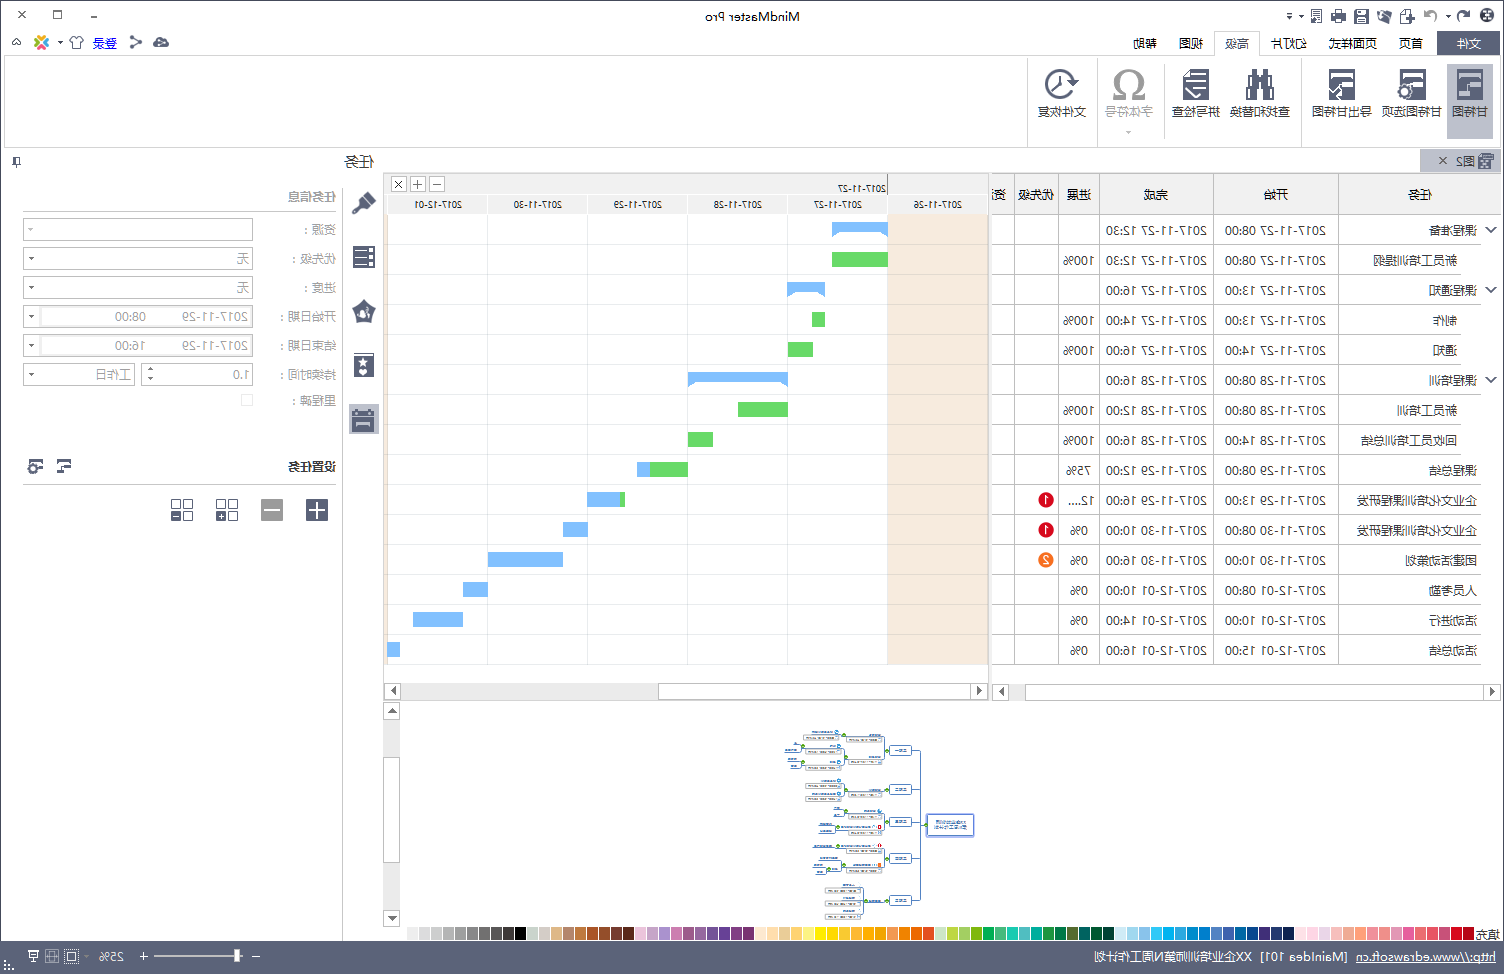Viewport: 1504px width, 974px height.
Task: Click the open file icon in the quick access bar
Action: coord(1384,16)
